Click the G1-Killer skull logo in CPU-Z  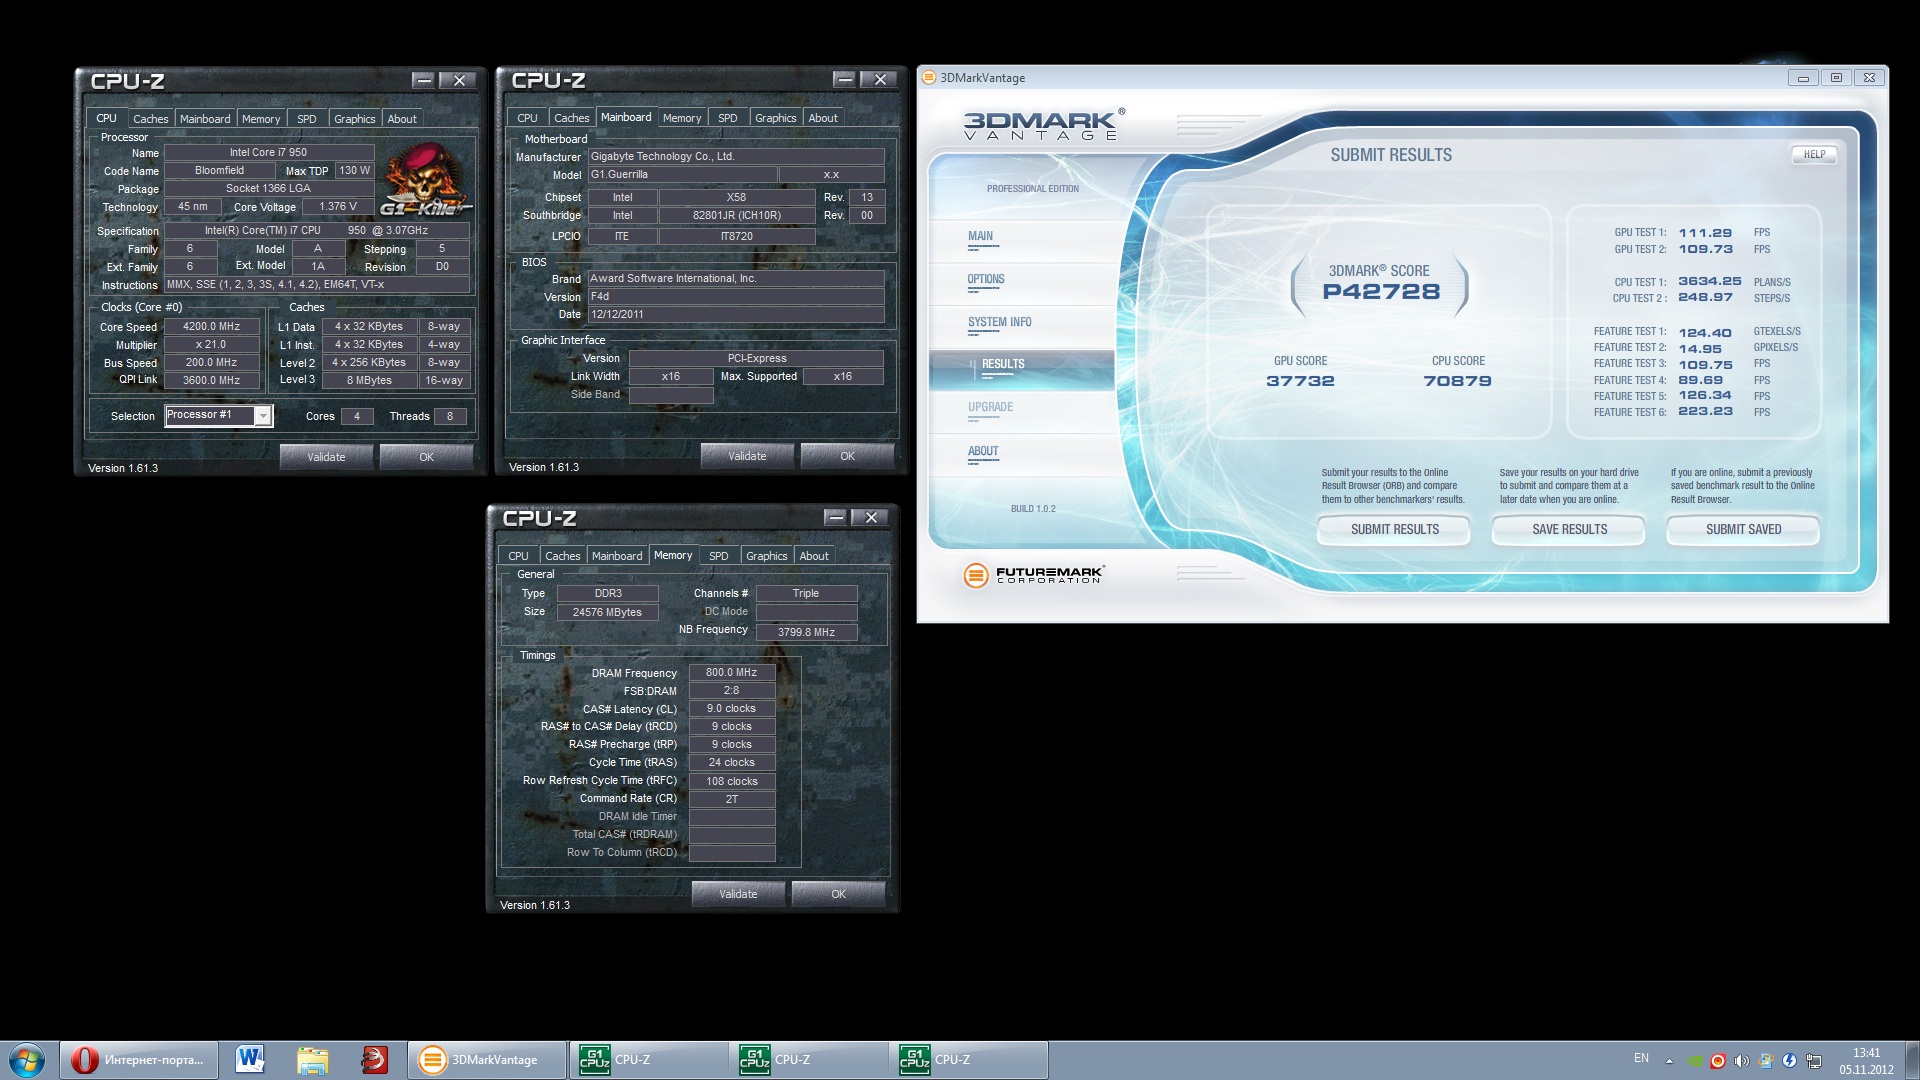[426, 181]
